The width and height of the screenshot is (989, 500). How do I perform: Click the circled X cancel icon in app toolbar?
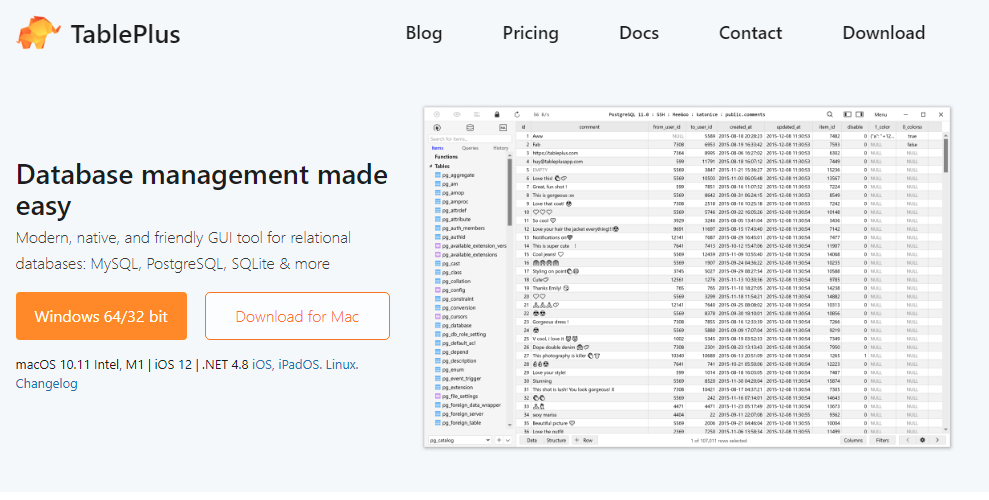pyautogui.click(x=436, y=115)
